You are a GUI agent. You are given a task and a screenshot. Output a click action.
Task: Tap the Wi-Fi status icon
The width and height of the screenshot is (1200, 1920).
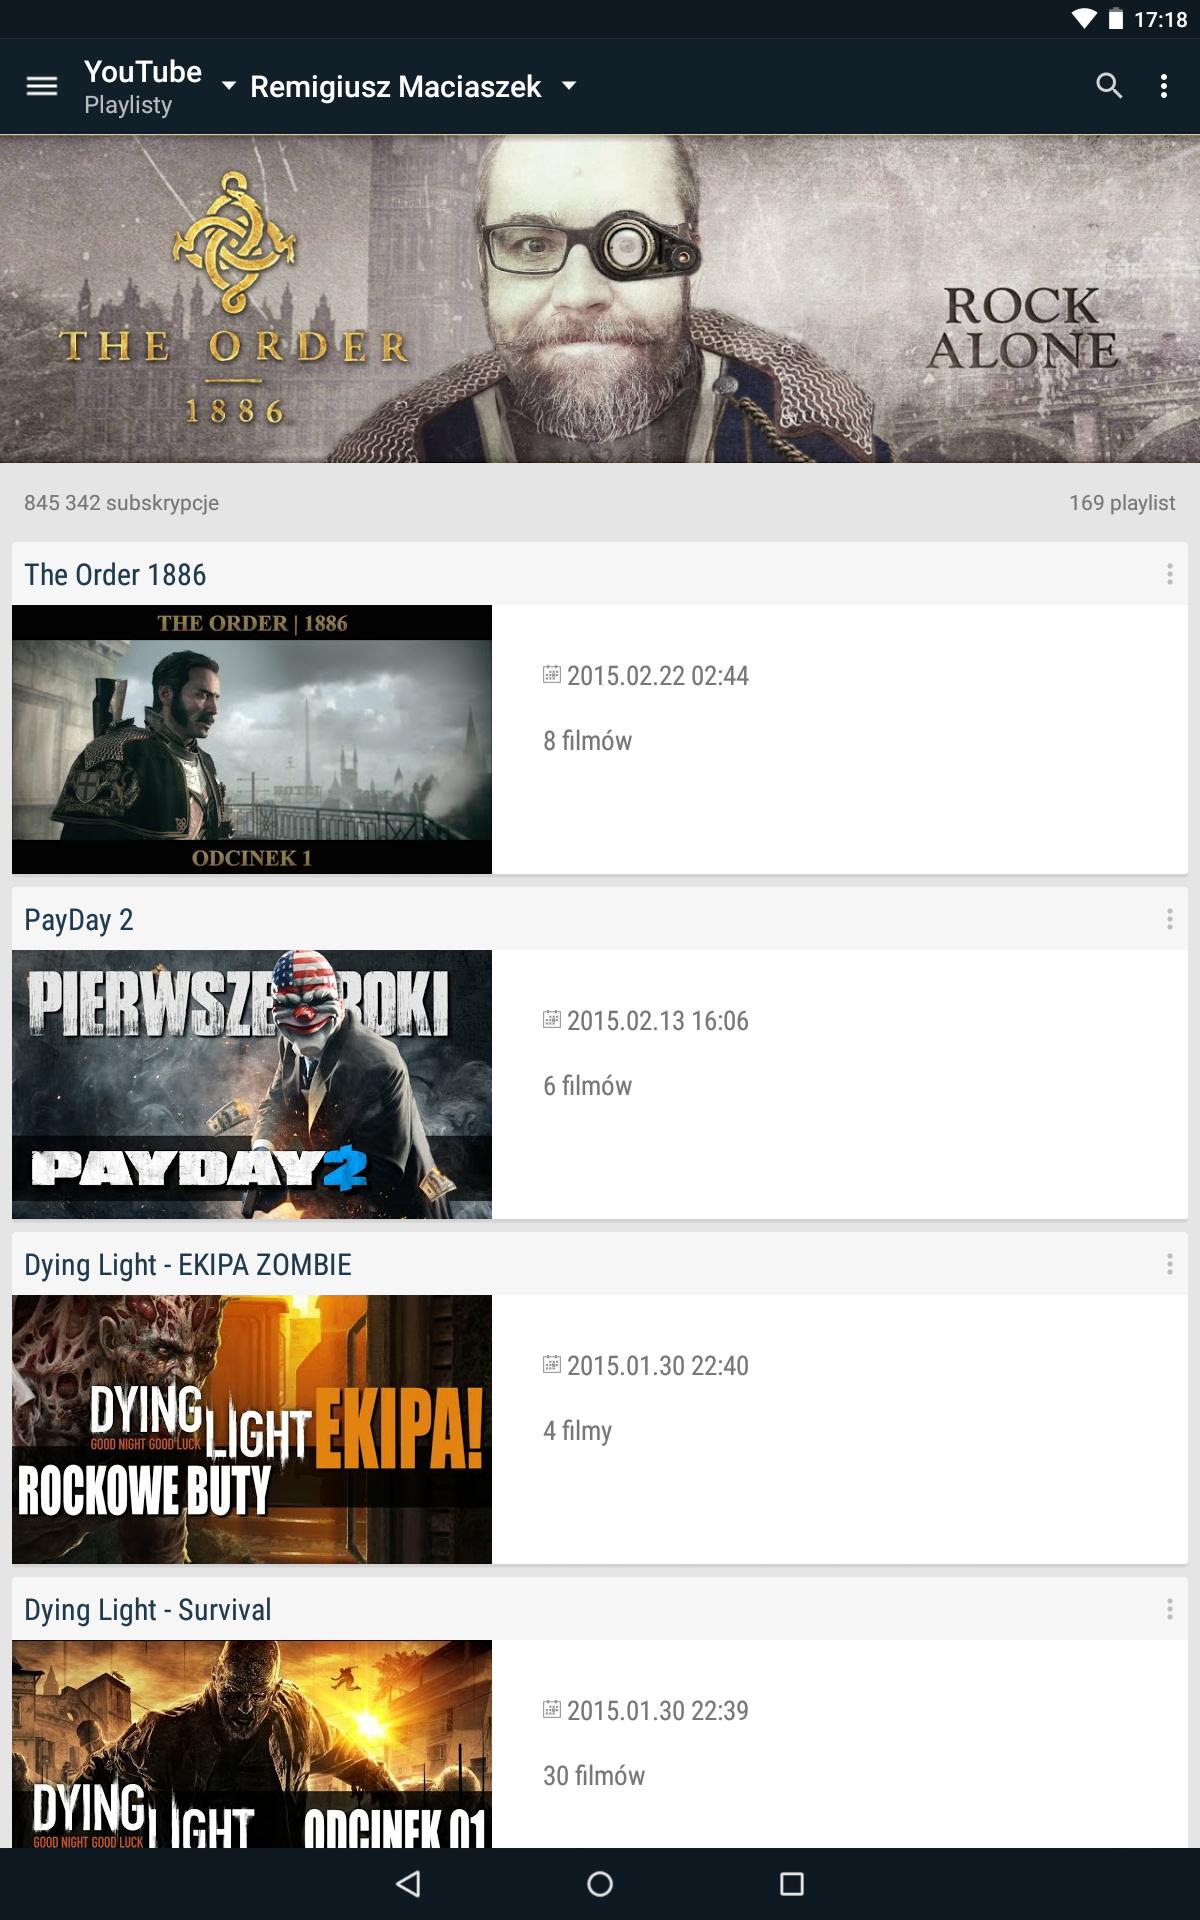(1084, 19)
